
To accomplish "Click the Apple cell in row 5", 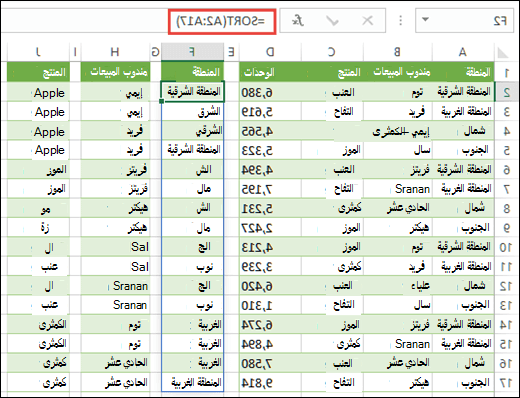I will (x=38, y=150).
